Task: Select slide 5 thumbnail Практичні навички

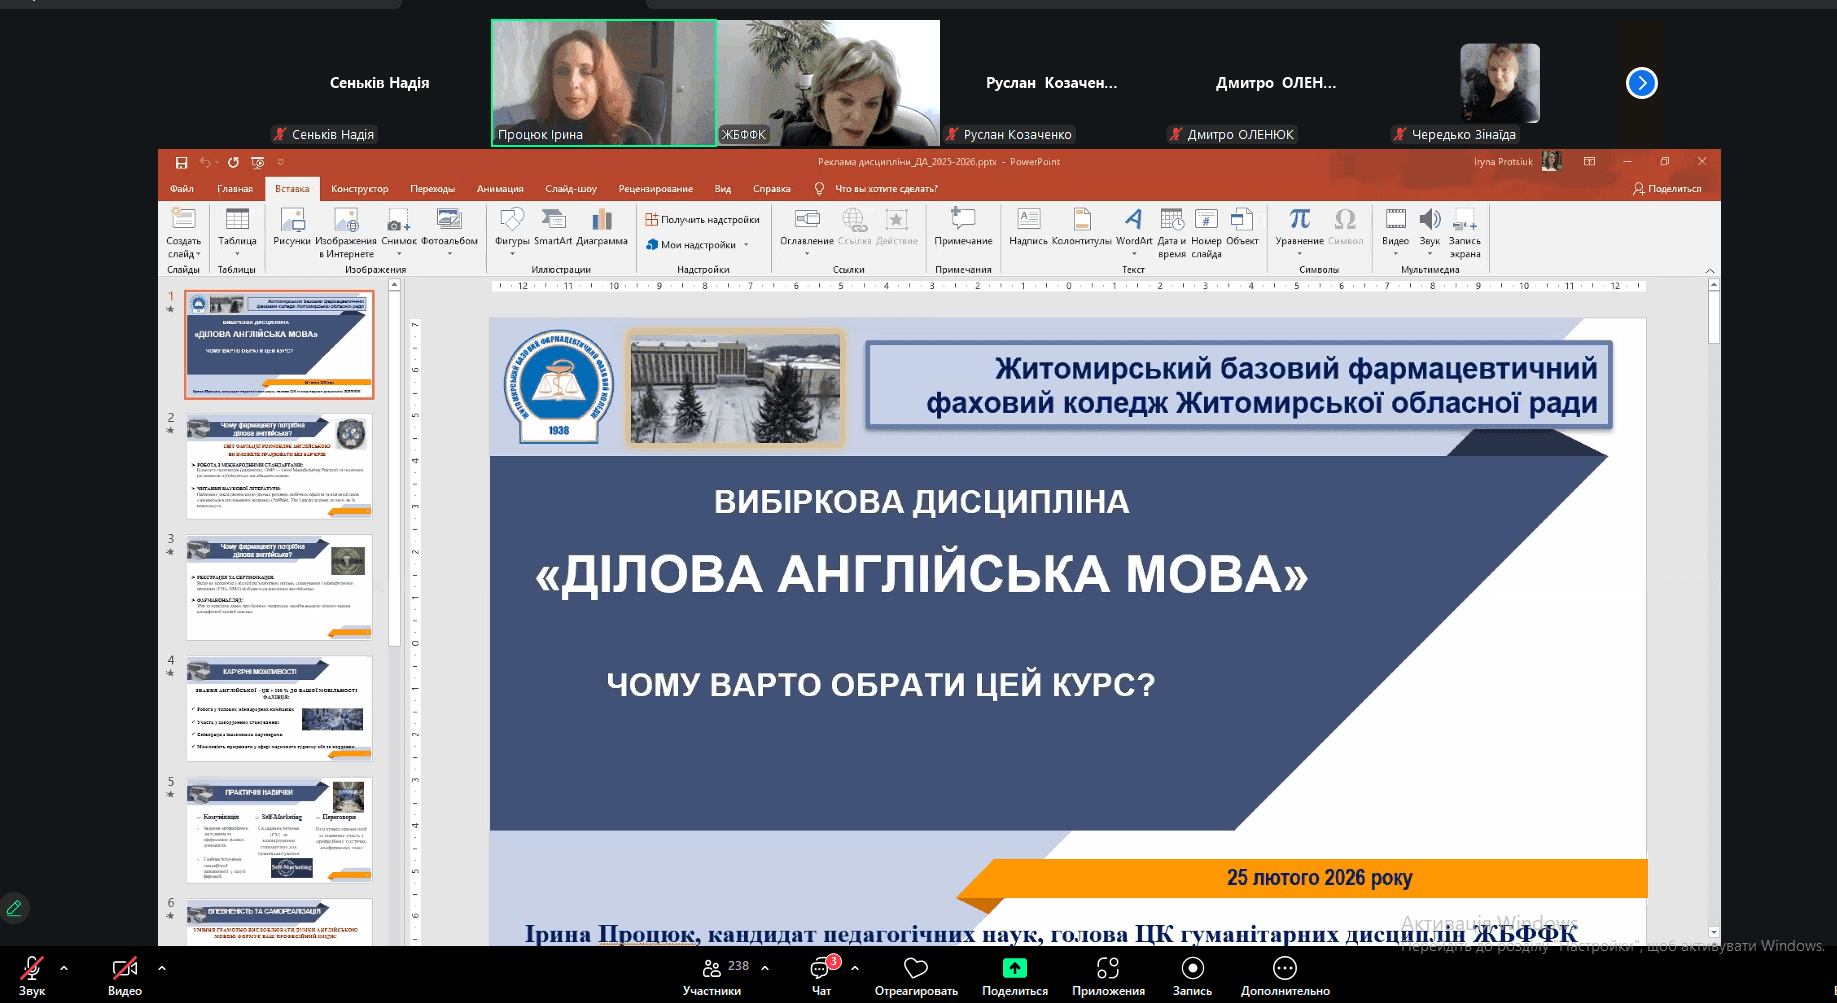Action: click(x=279, y=830)
